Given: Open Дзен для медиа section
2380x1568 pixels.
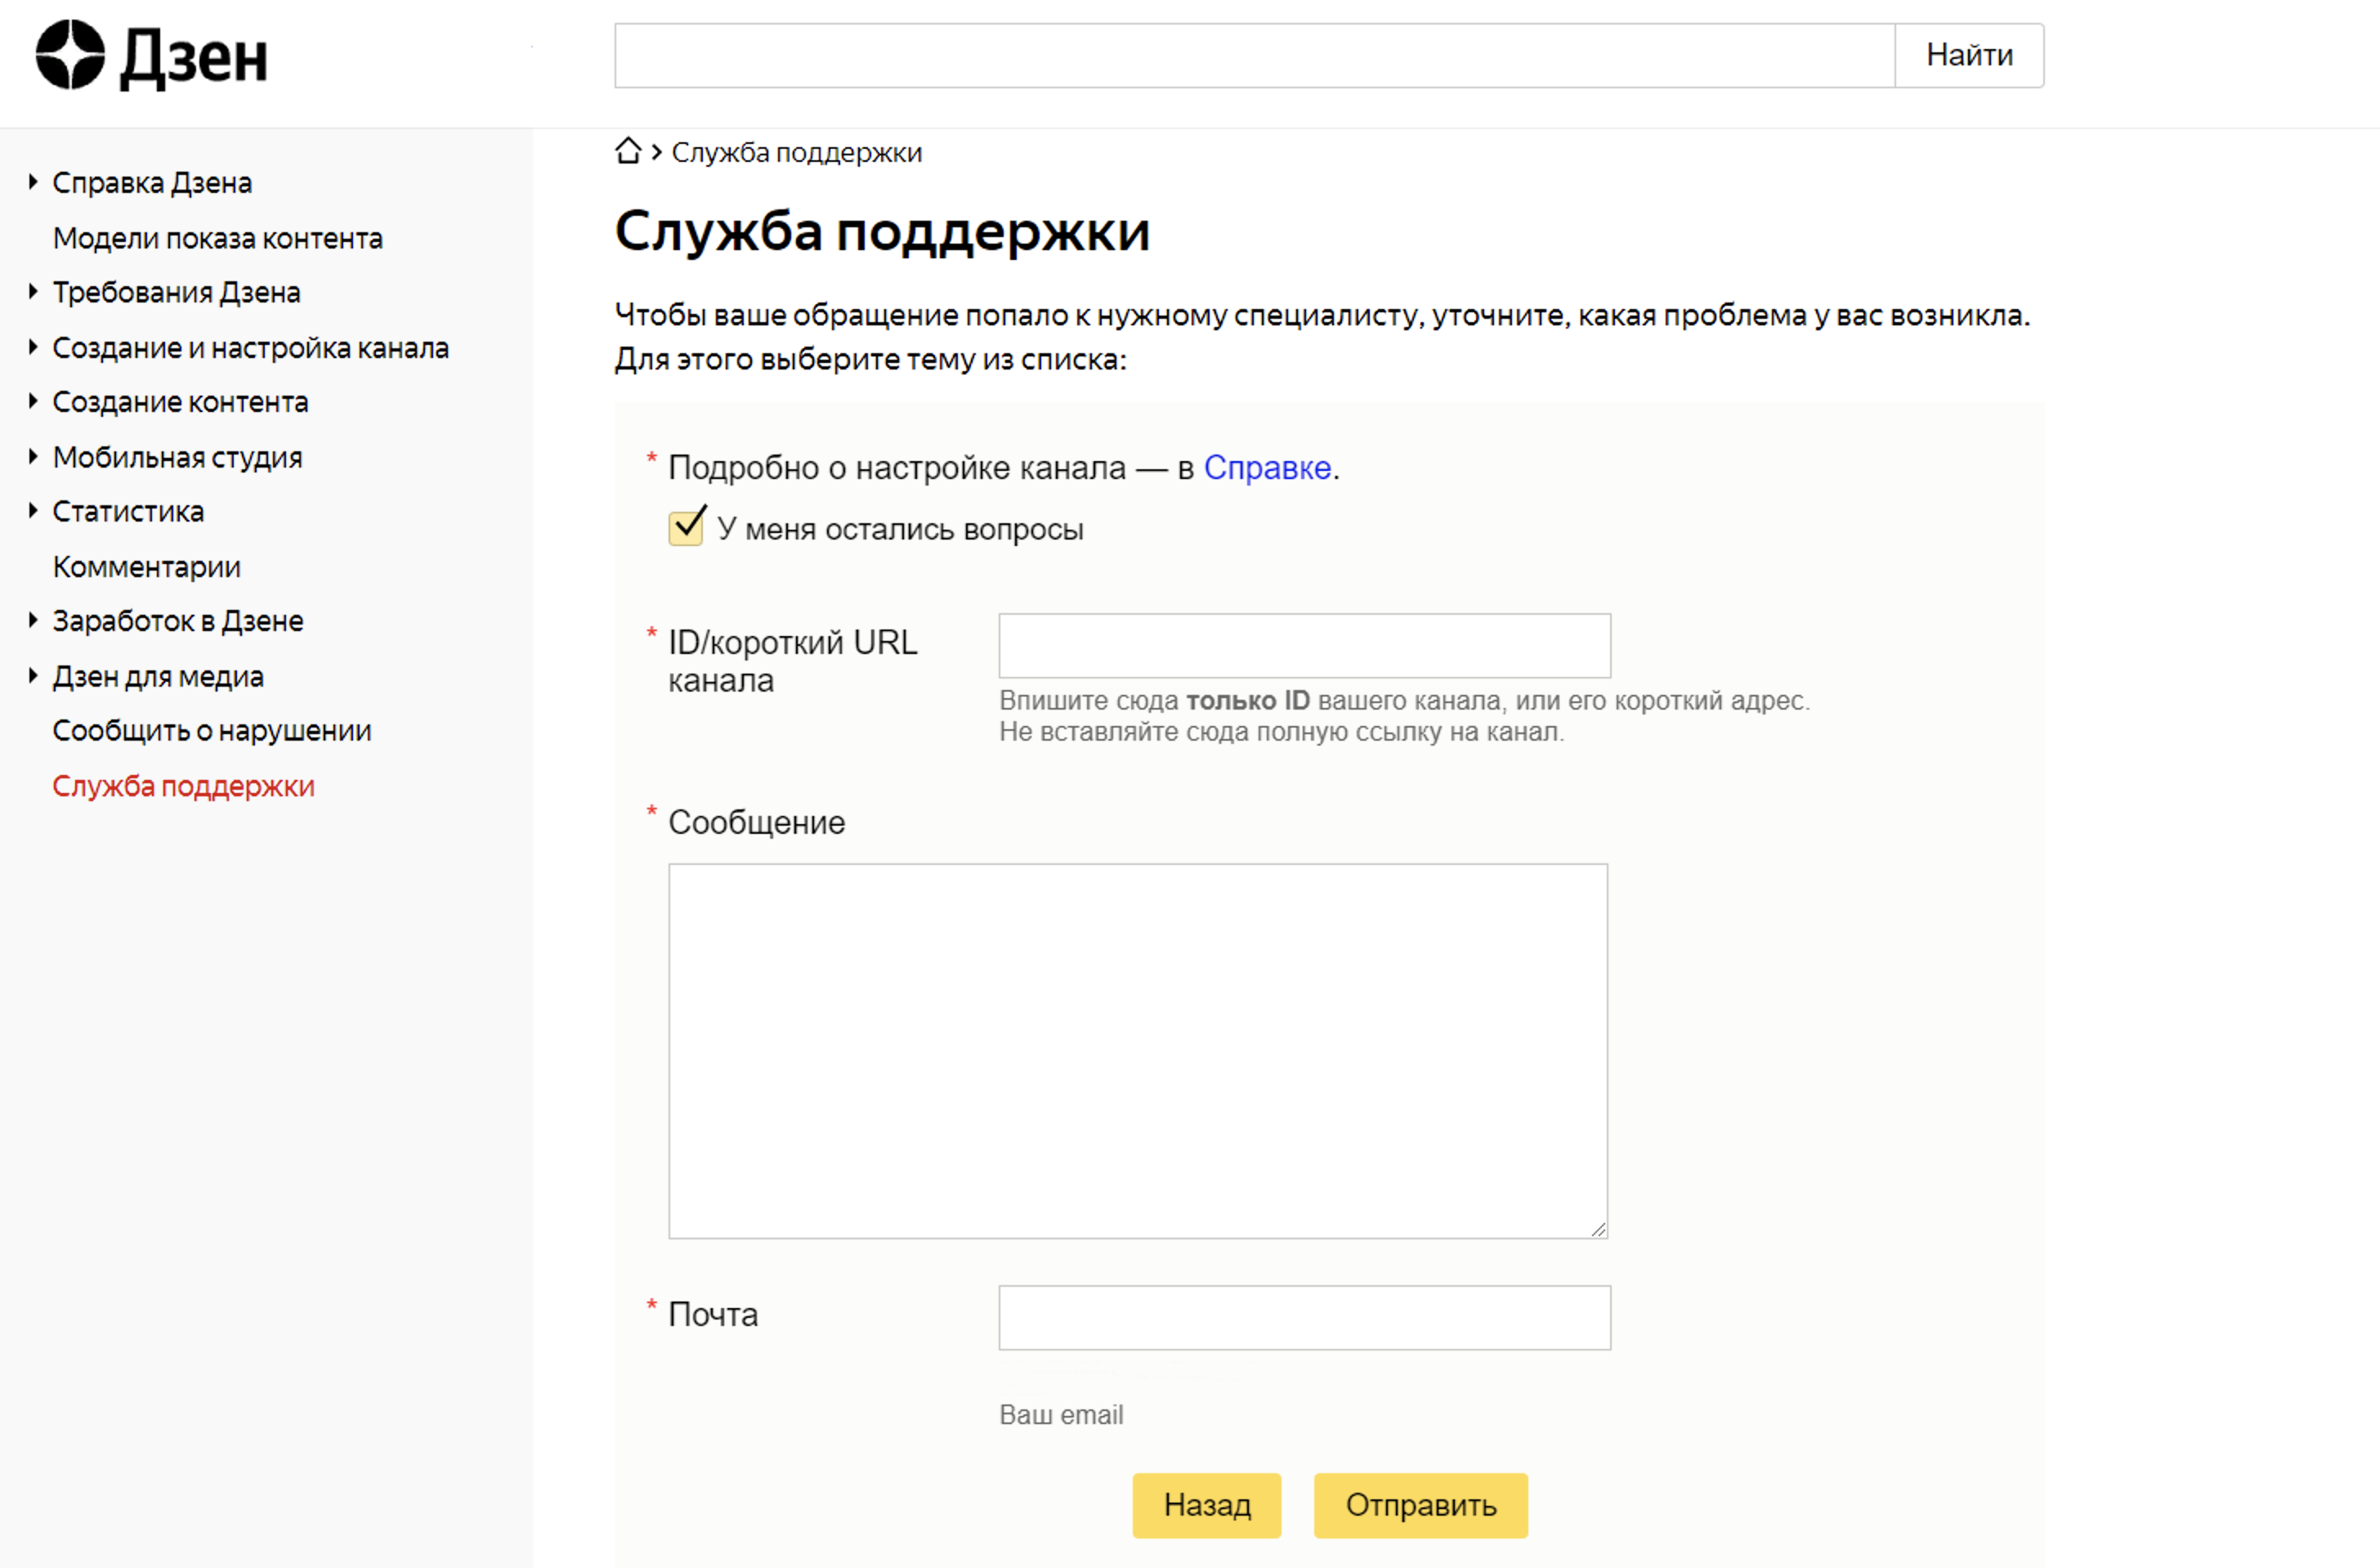Looking at the screenshot, I should pyautogui.click(x=158, y=677).
